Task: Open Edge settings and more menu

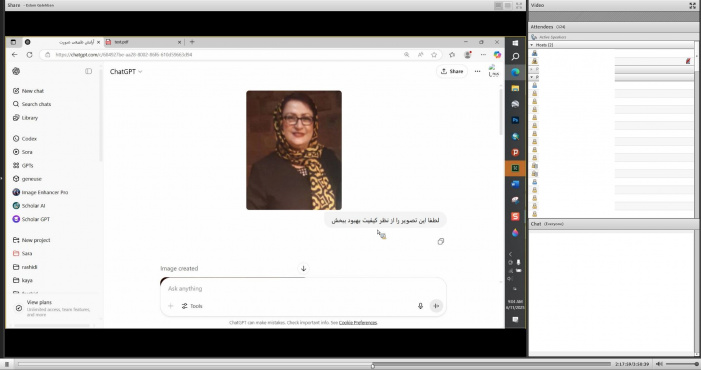Action: (x=483, y=55)
